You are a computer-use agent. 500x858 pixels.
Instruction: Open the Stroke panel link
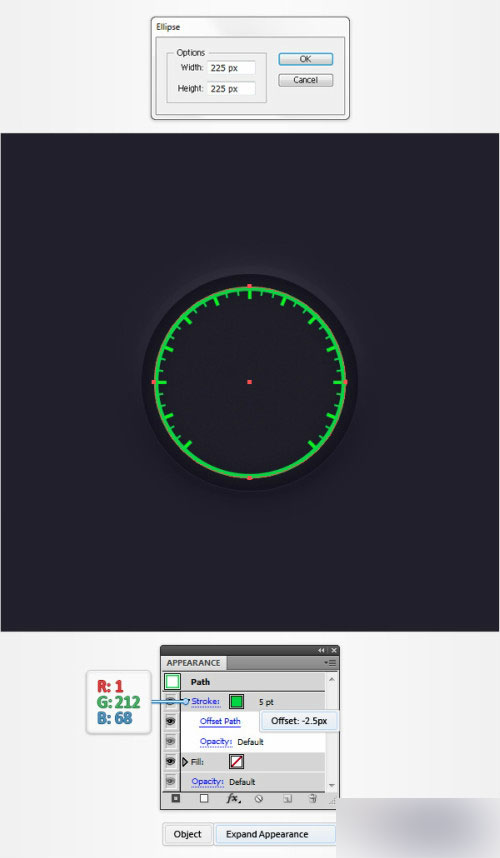(x=206, y=702)
